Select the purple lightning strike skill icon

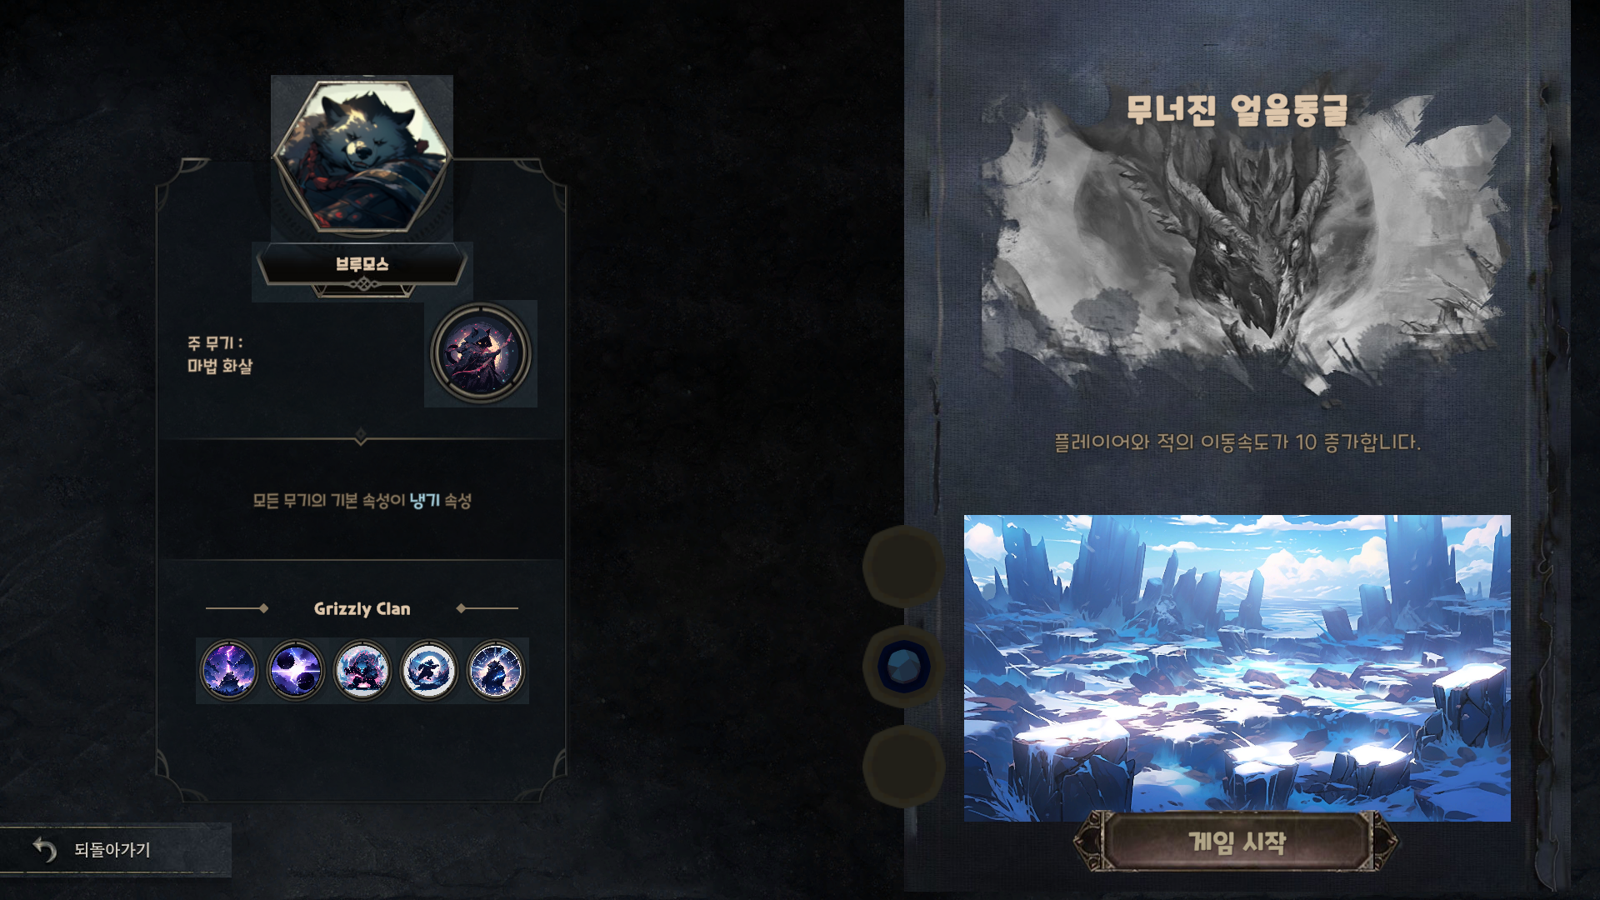click(x=229, y=670)
